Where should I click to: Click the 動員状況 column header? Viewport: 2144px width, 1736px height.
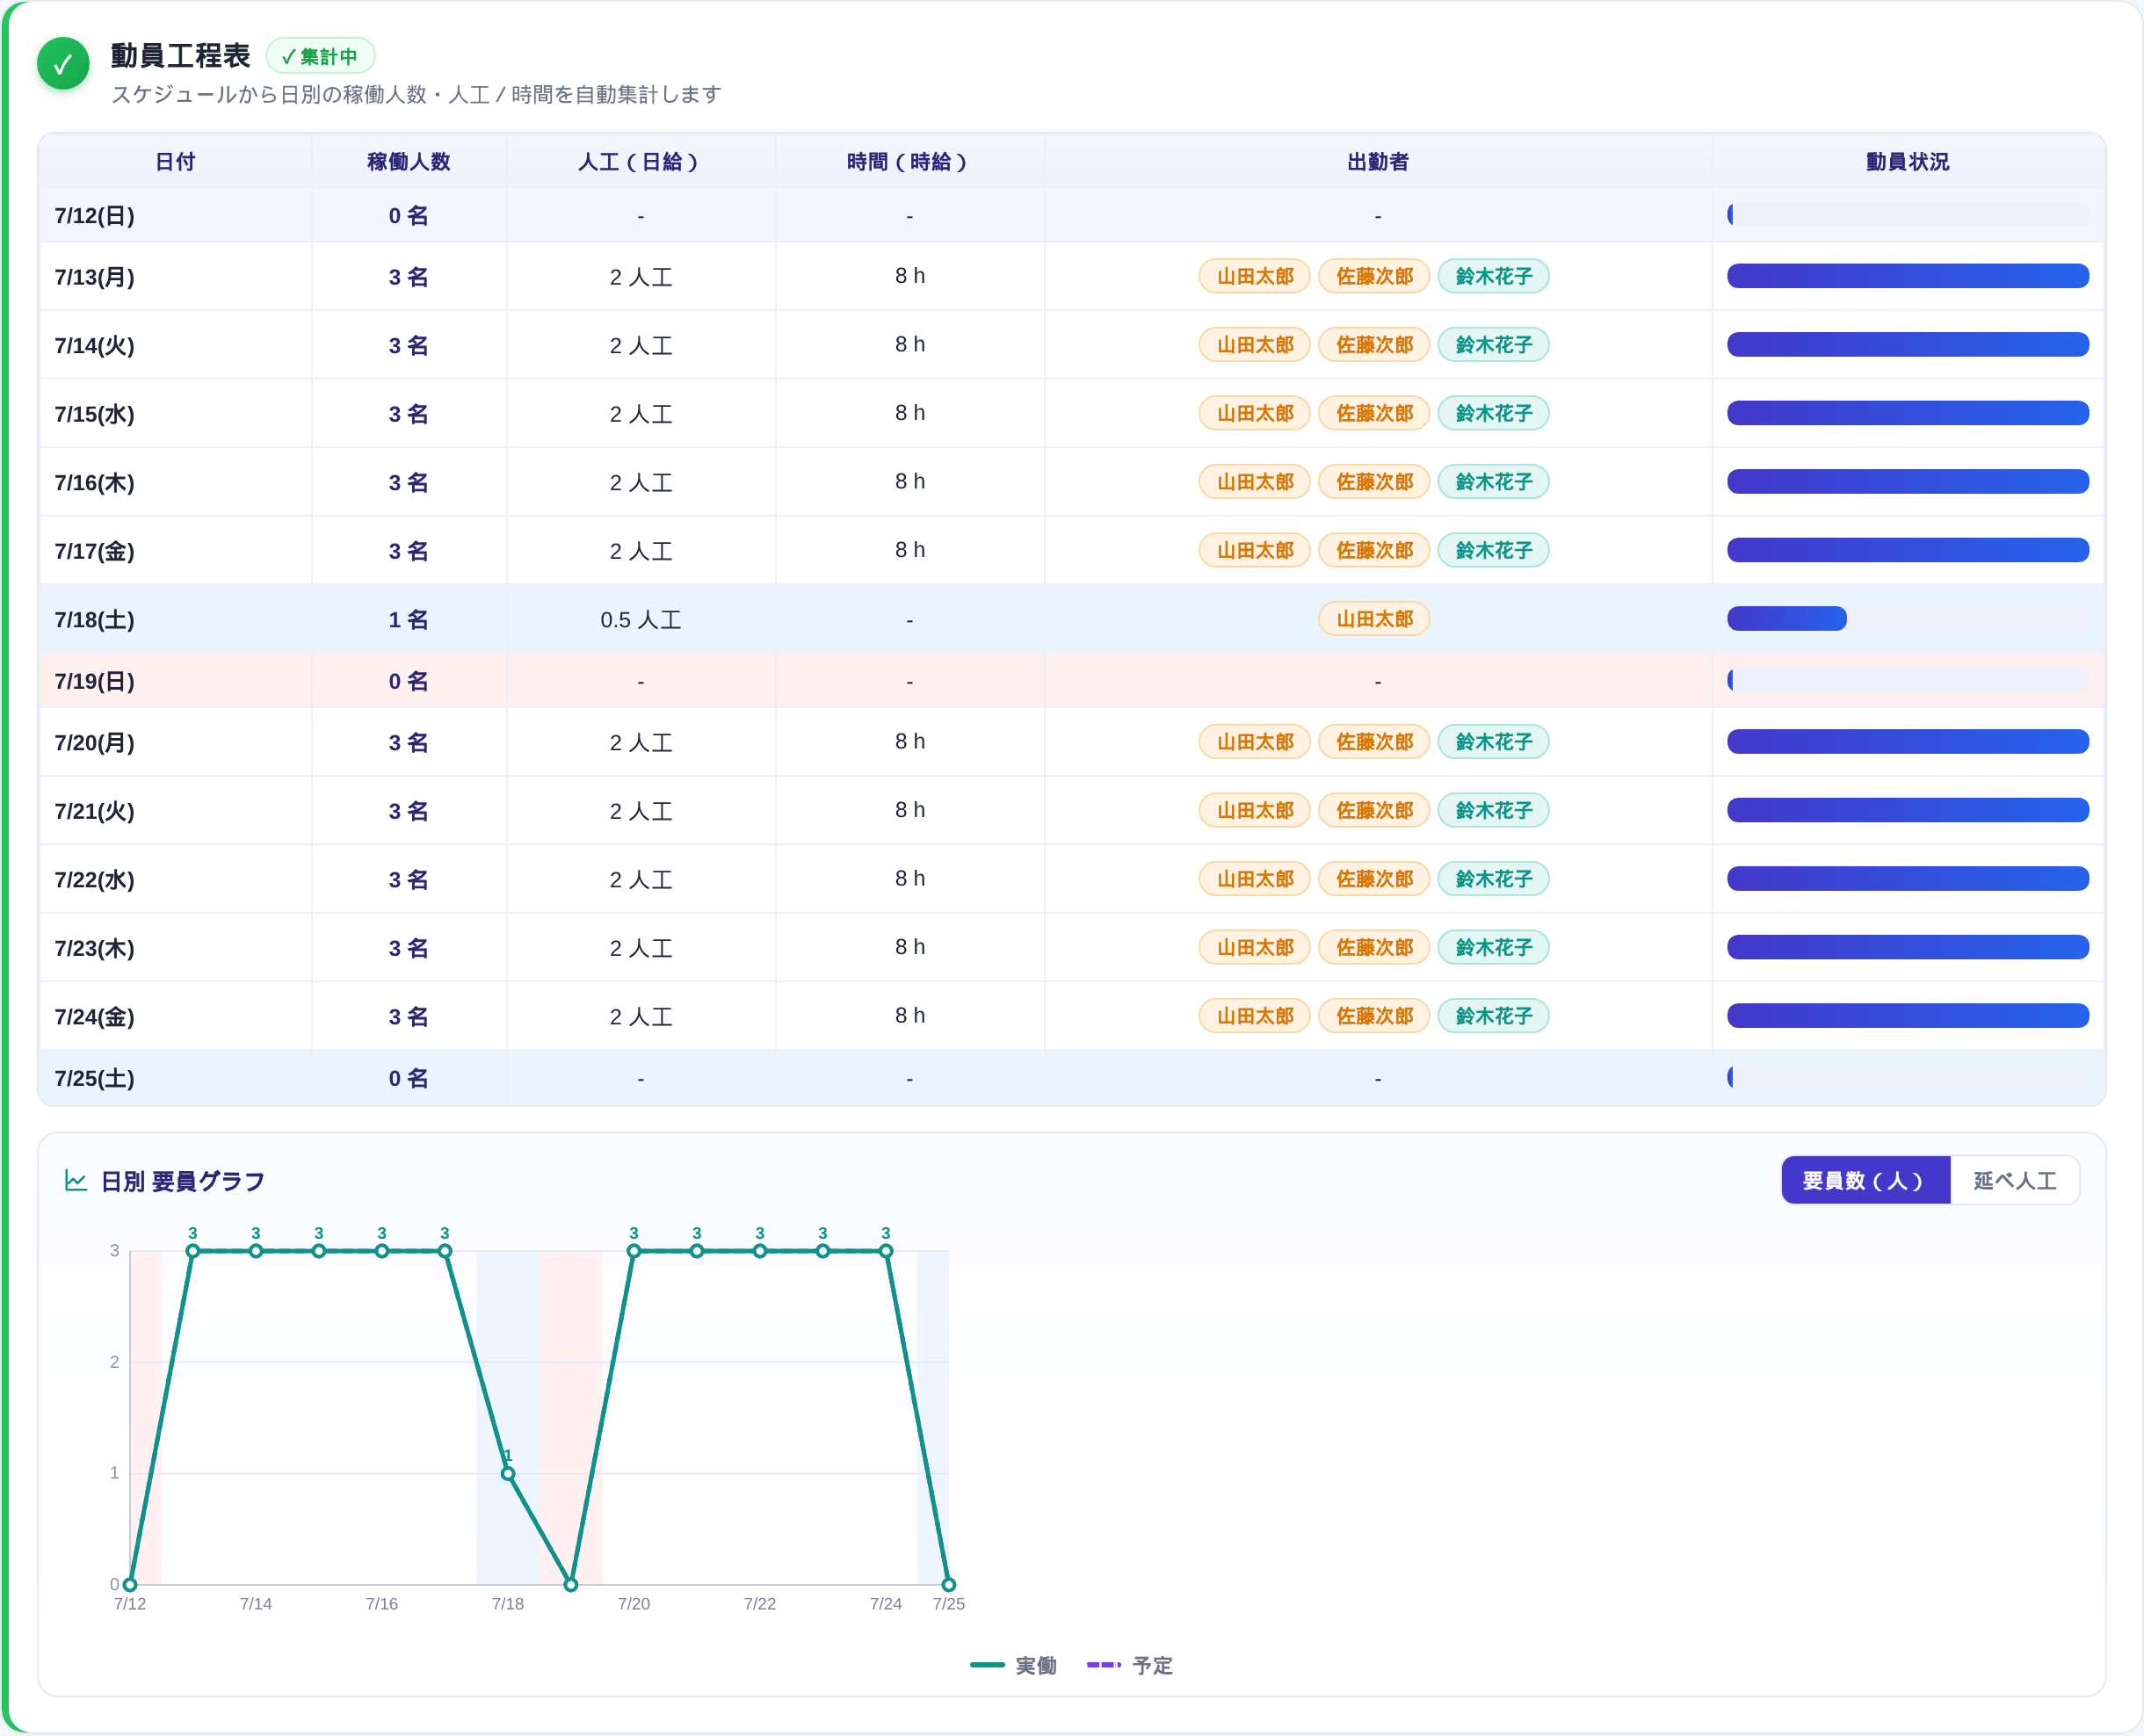click(1907, 162)
